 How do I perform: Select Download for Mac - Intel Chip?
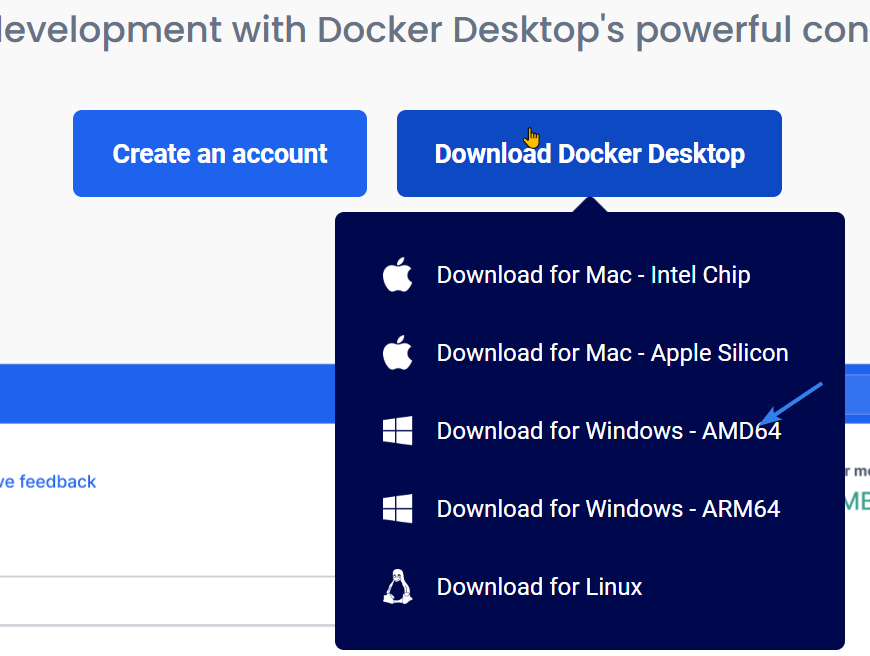593,274
